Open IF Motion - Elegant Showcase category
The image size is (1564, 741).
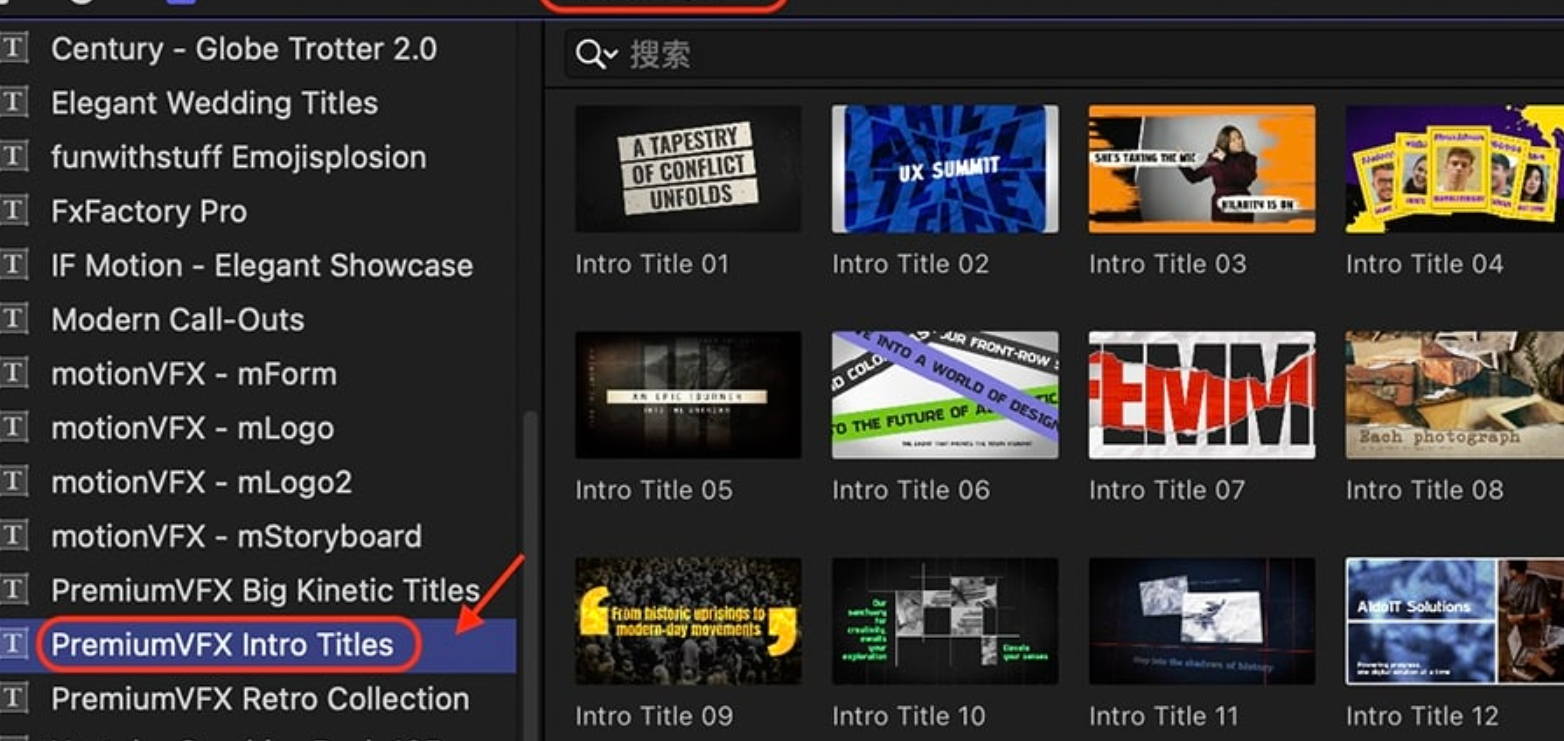tap(261, 266)
